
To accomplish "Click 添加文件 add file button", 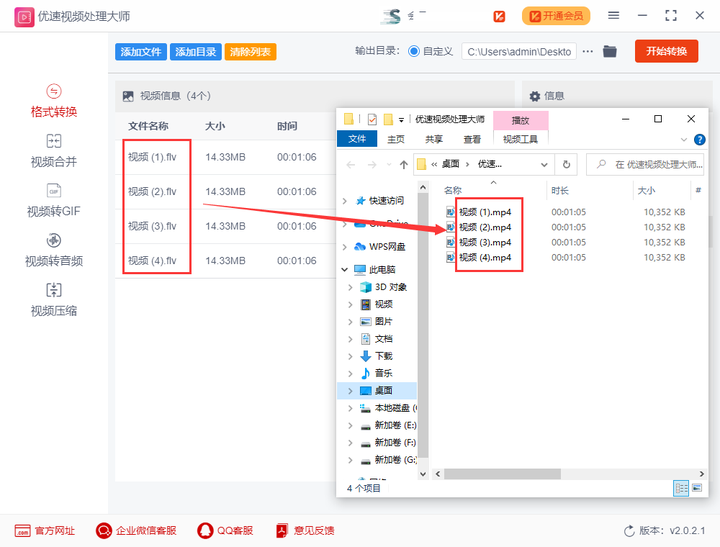I will [x=141, y=52].
